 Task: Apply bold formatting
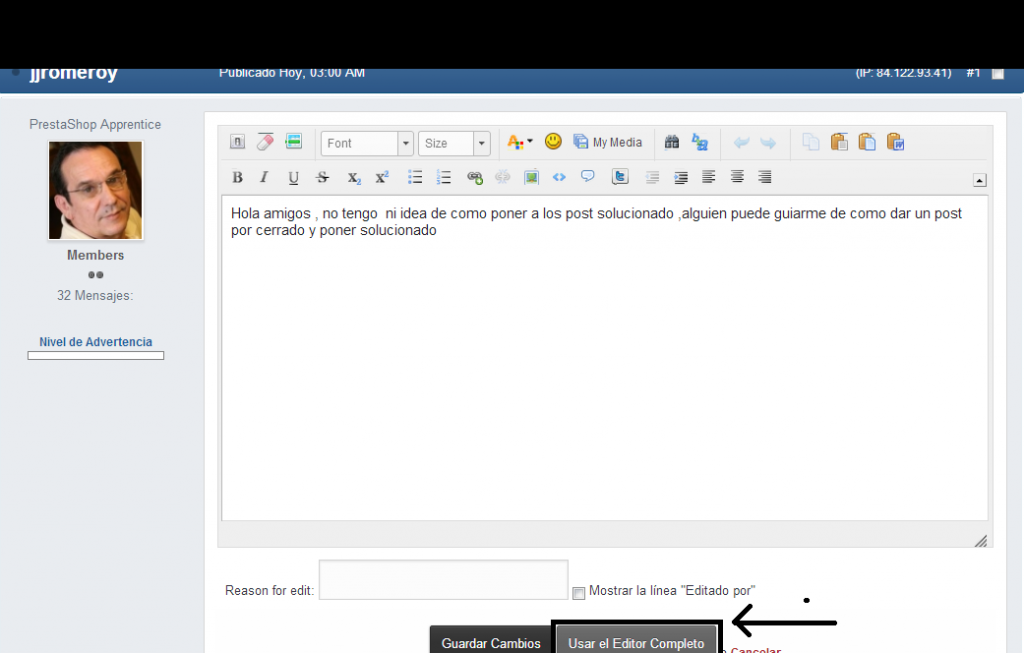(237, 177)
